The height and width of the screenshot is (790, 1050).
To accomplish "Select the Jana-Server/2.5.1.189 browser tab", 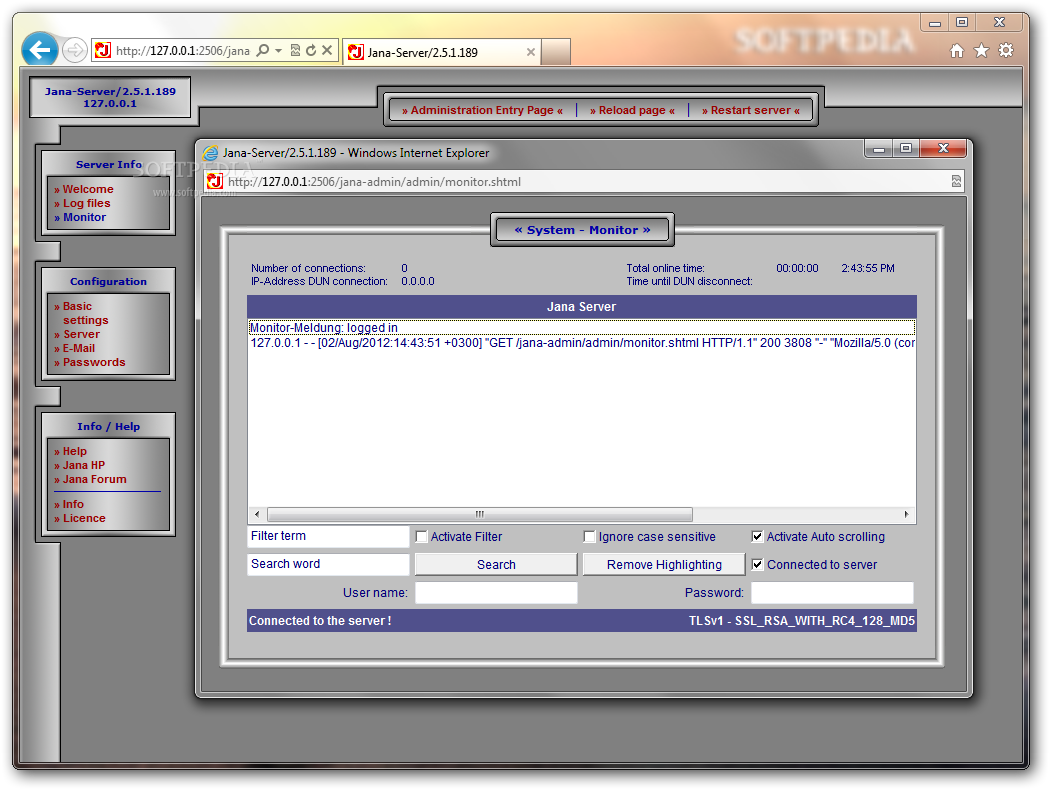I will pos(441,52).
